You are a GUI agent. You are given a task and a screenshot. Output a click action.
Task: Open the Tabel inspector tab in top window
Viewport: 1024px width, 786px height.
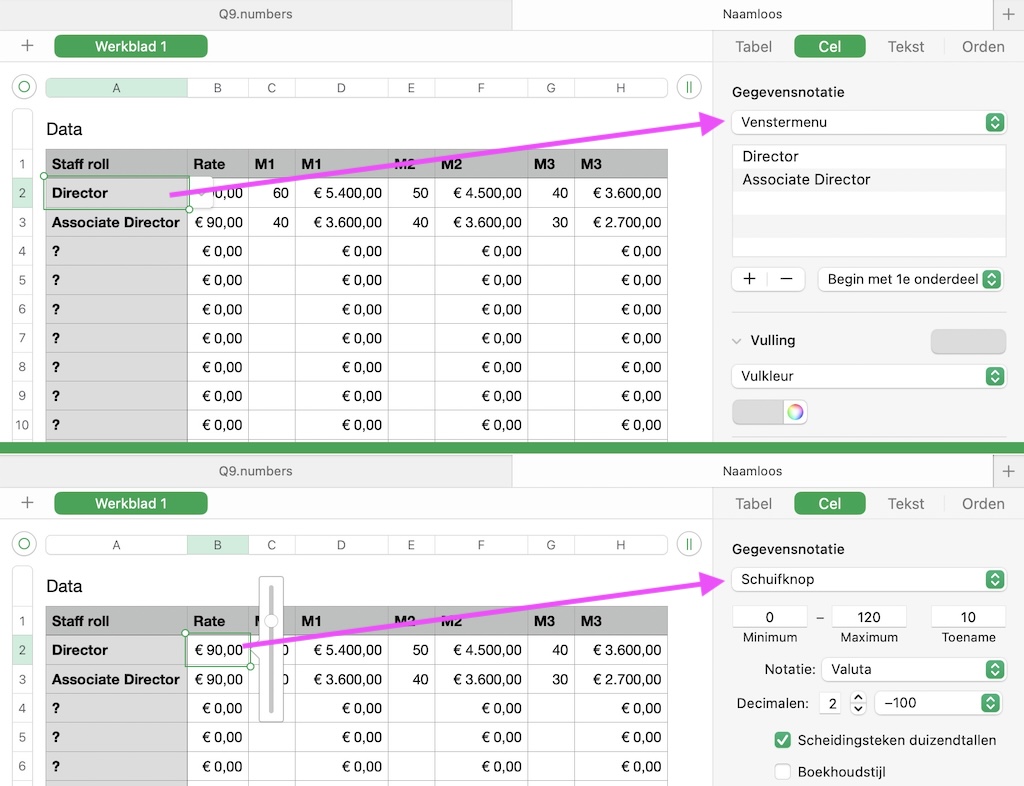coord(754,46)
